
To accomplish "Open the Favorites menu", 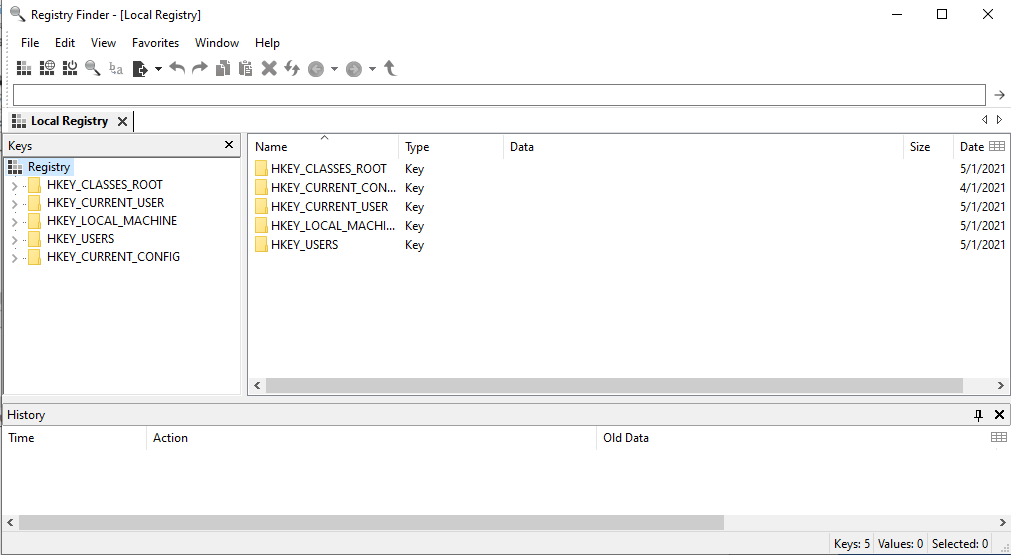I will (x=155, y=43).
